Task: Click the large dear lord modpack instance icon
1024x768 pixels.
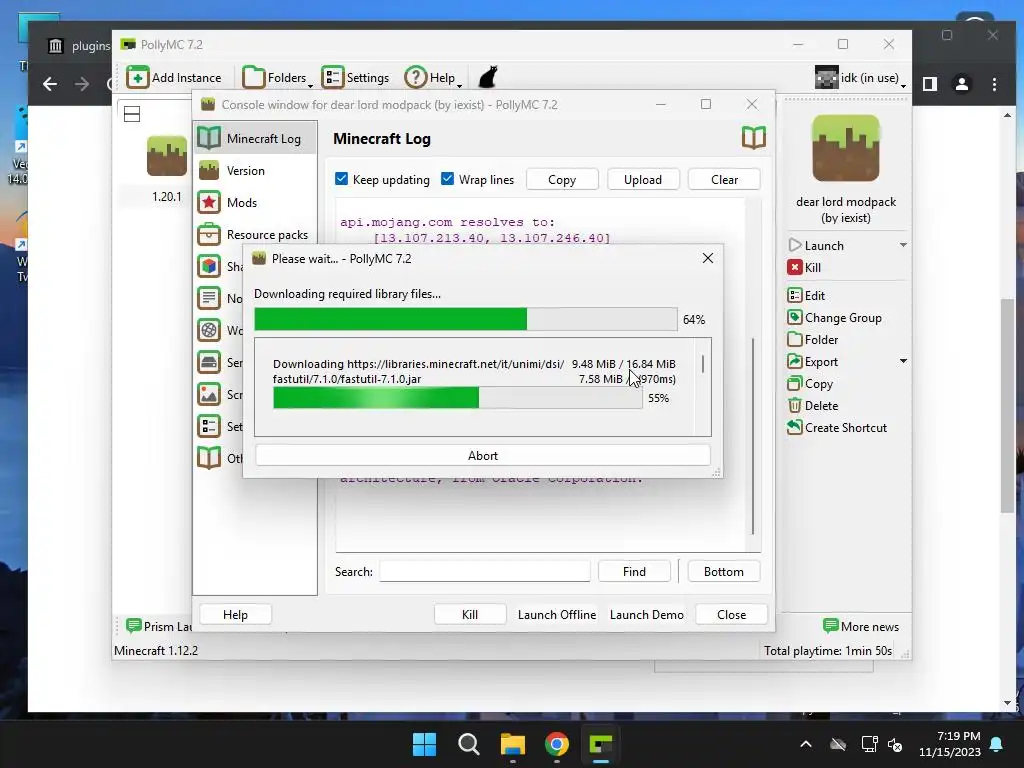Action: click(846, 148)
